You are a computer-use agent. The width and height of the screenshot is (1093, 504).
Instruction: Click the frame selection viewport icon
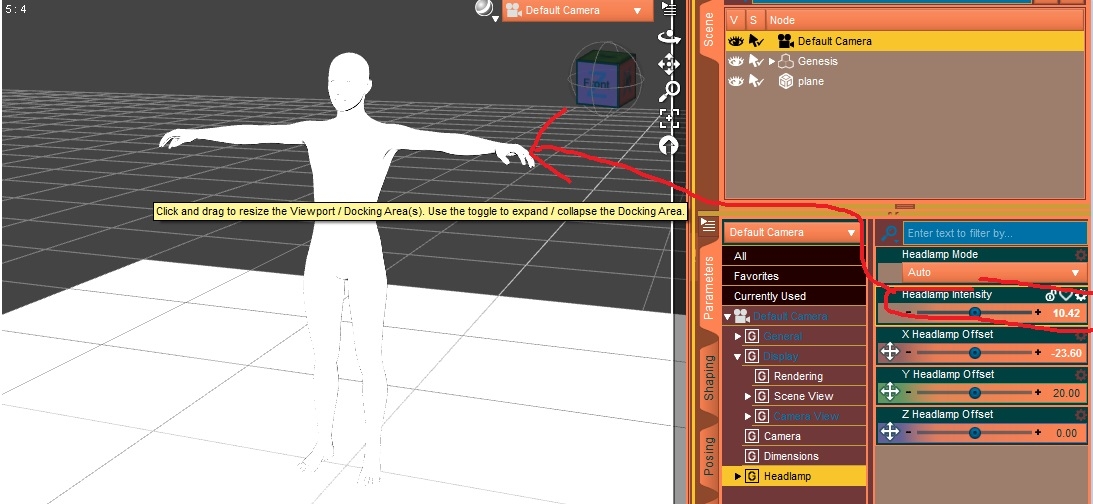click(x=668, y=119)
